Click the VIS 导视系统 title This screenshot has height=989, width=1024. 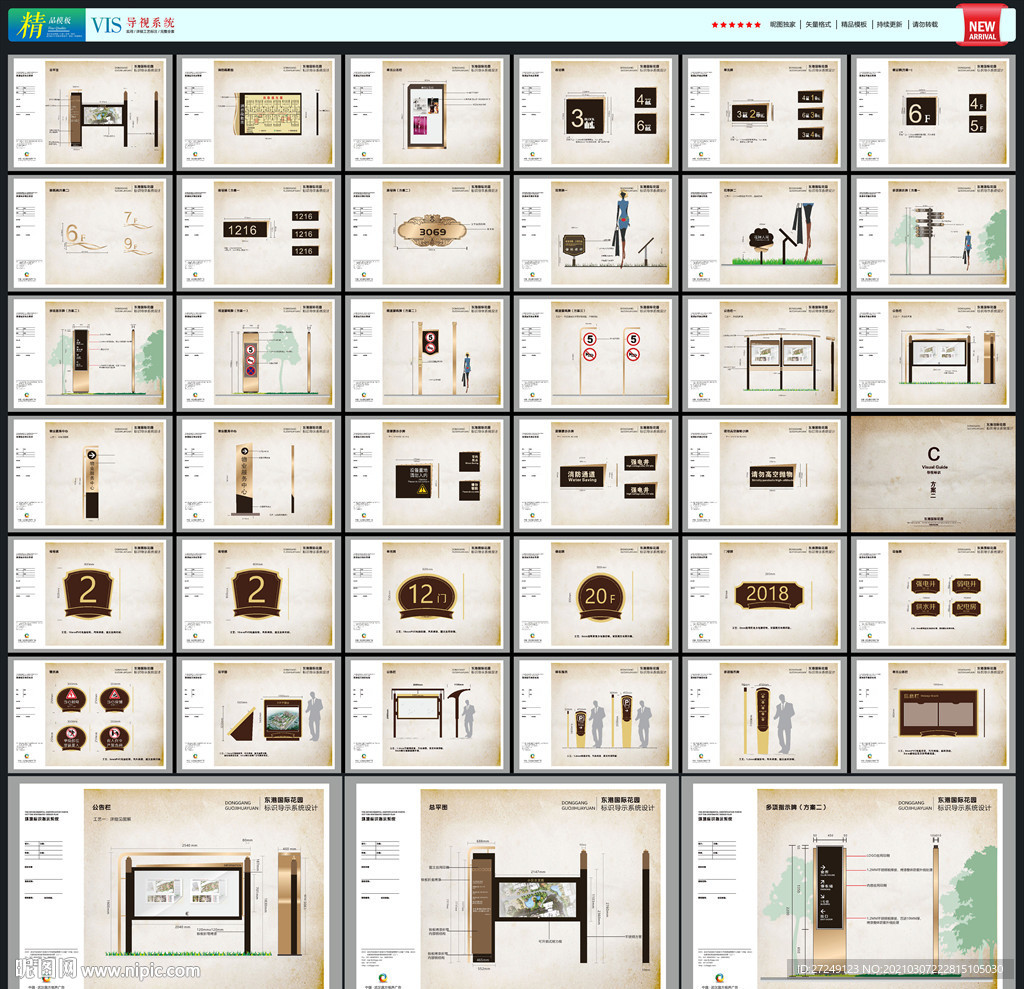point(132,25)
